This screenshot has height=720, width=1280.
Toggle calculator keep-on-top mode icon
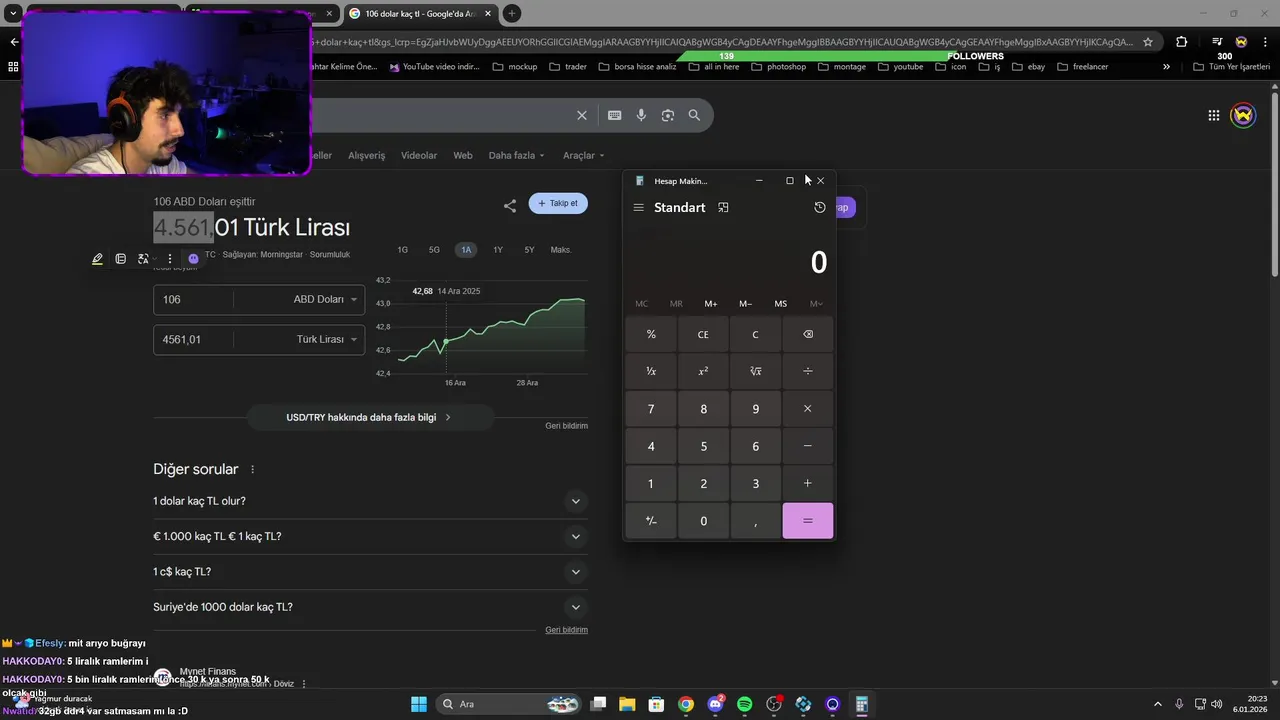coord(723,208)
